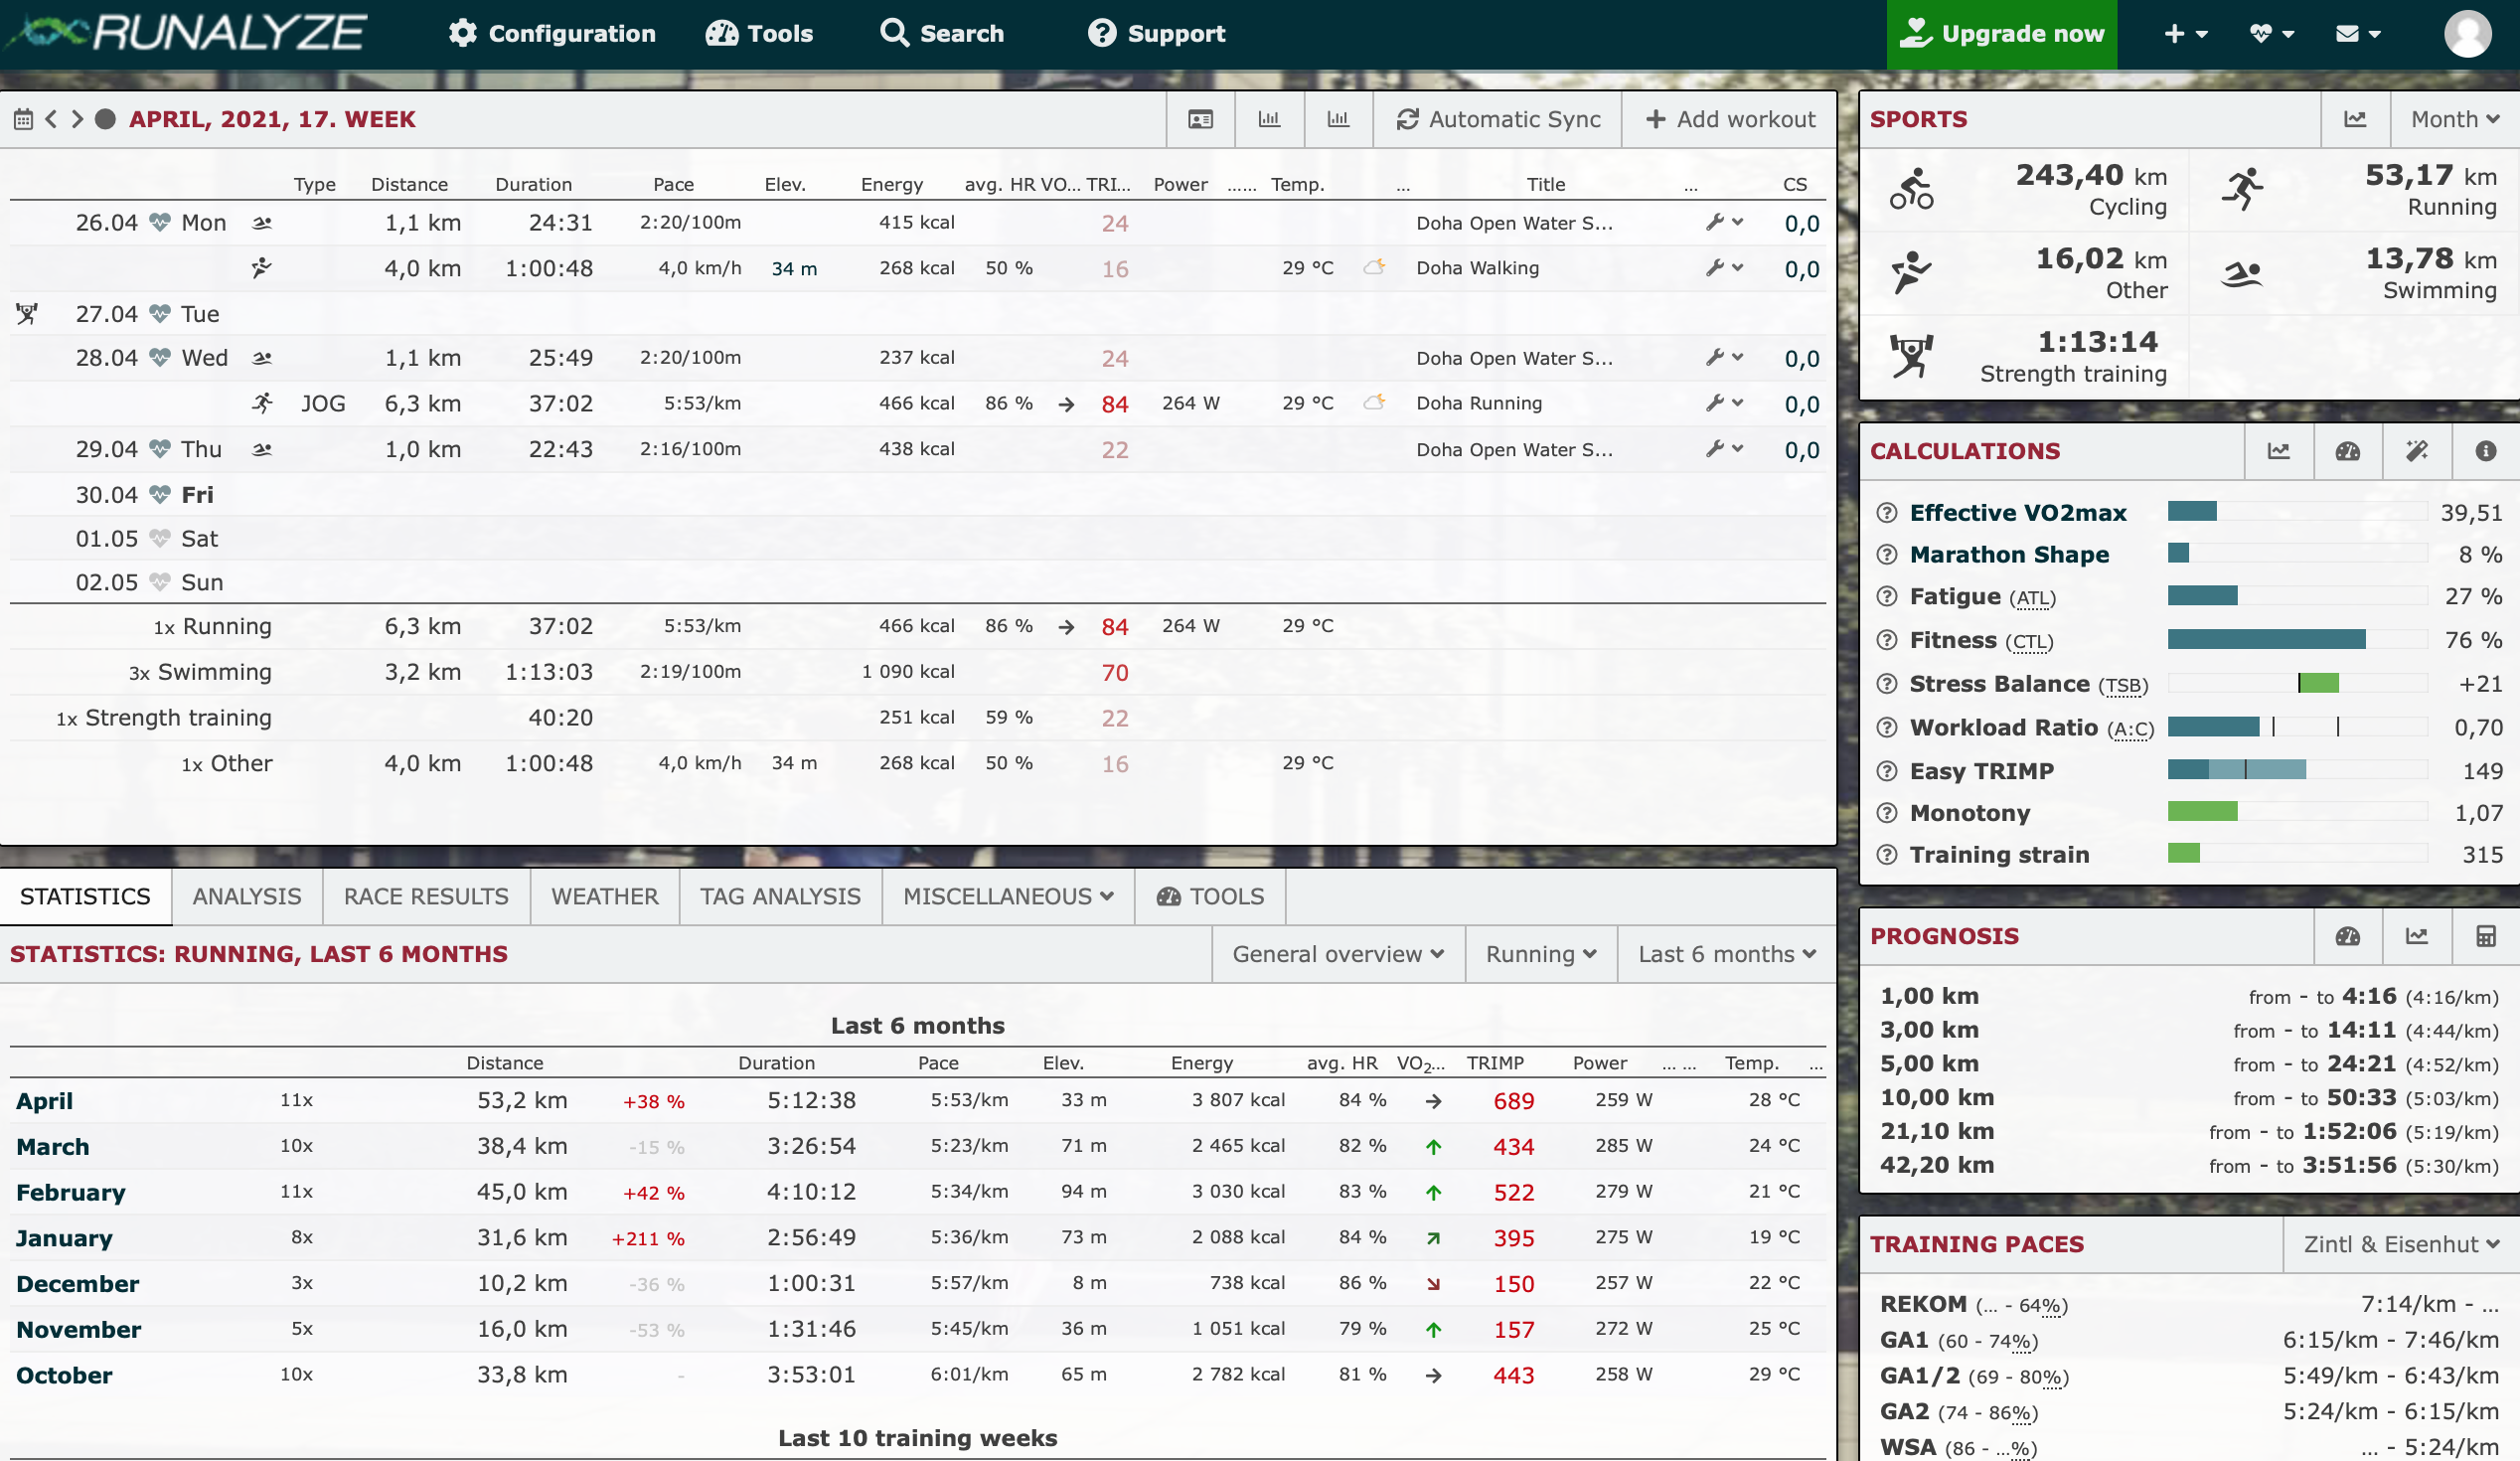Toggle heart icon for Friday 30.04
The image size is (2520, 1461).
(159, 495)
